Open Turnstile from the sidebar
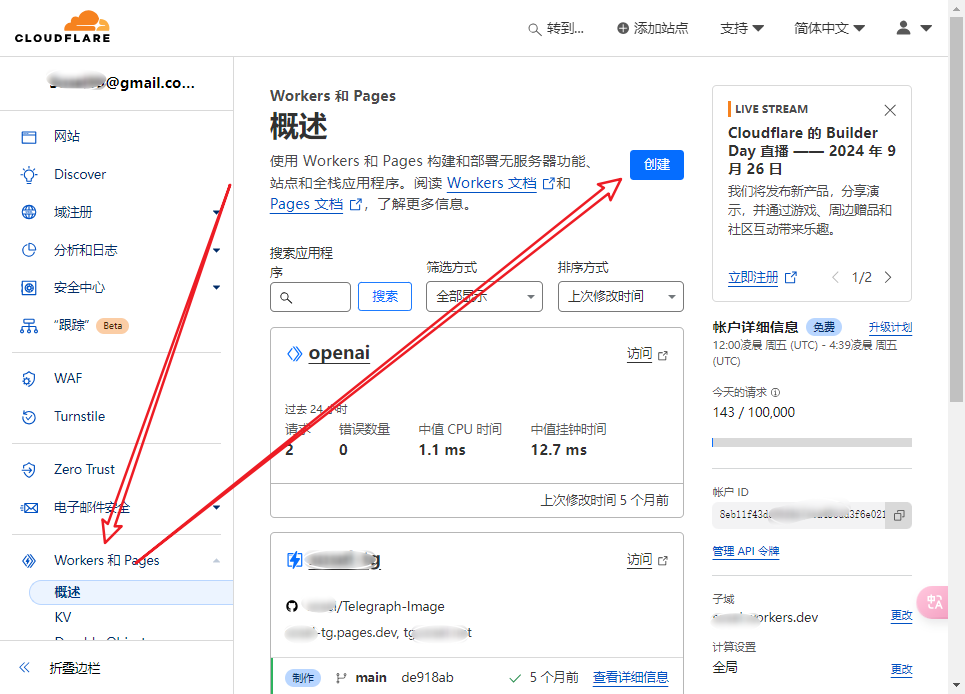 [x=79, y=416]
